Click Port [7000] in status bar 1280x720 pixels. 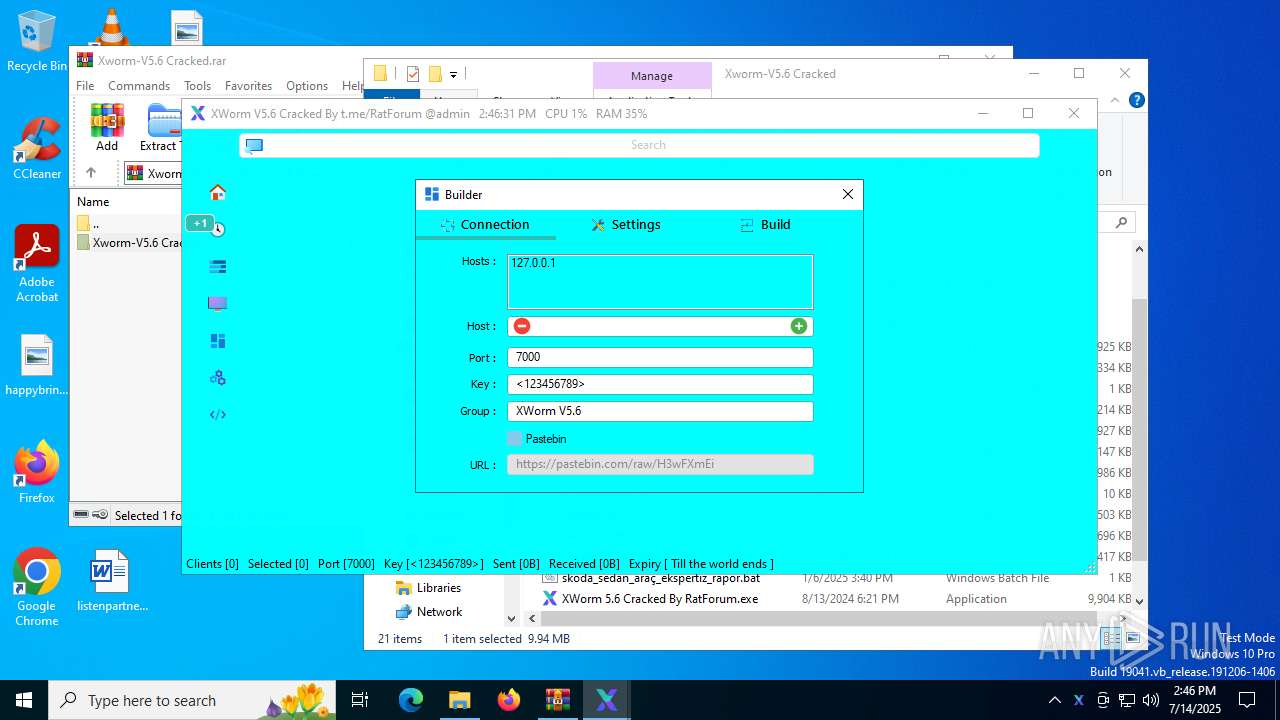[346, 564]
